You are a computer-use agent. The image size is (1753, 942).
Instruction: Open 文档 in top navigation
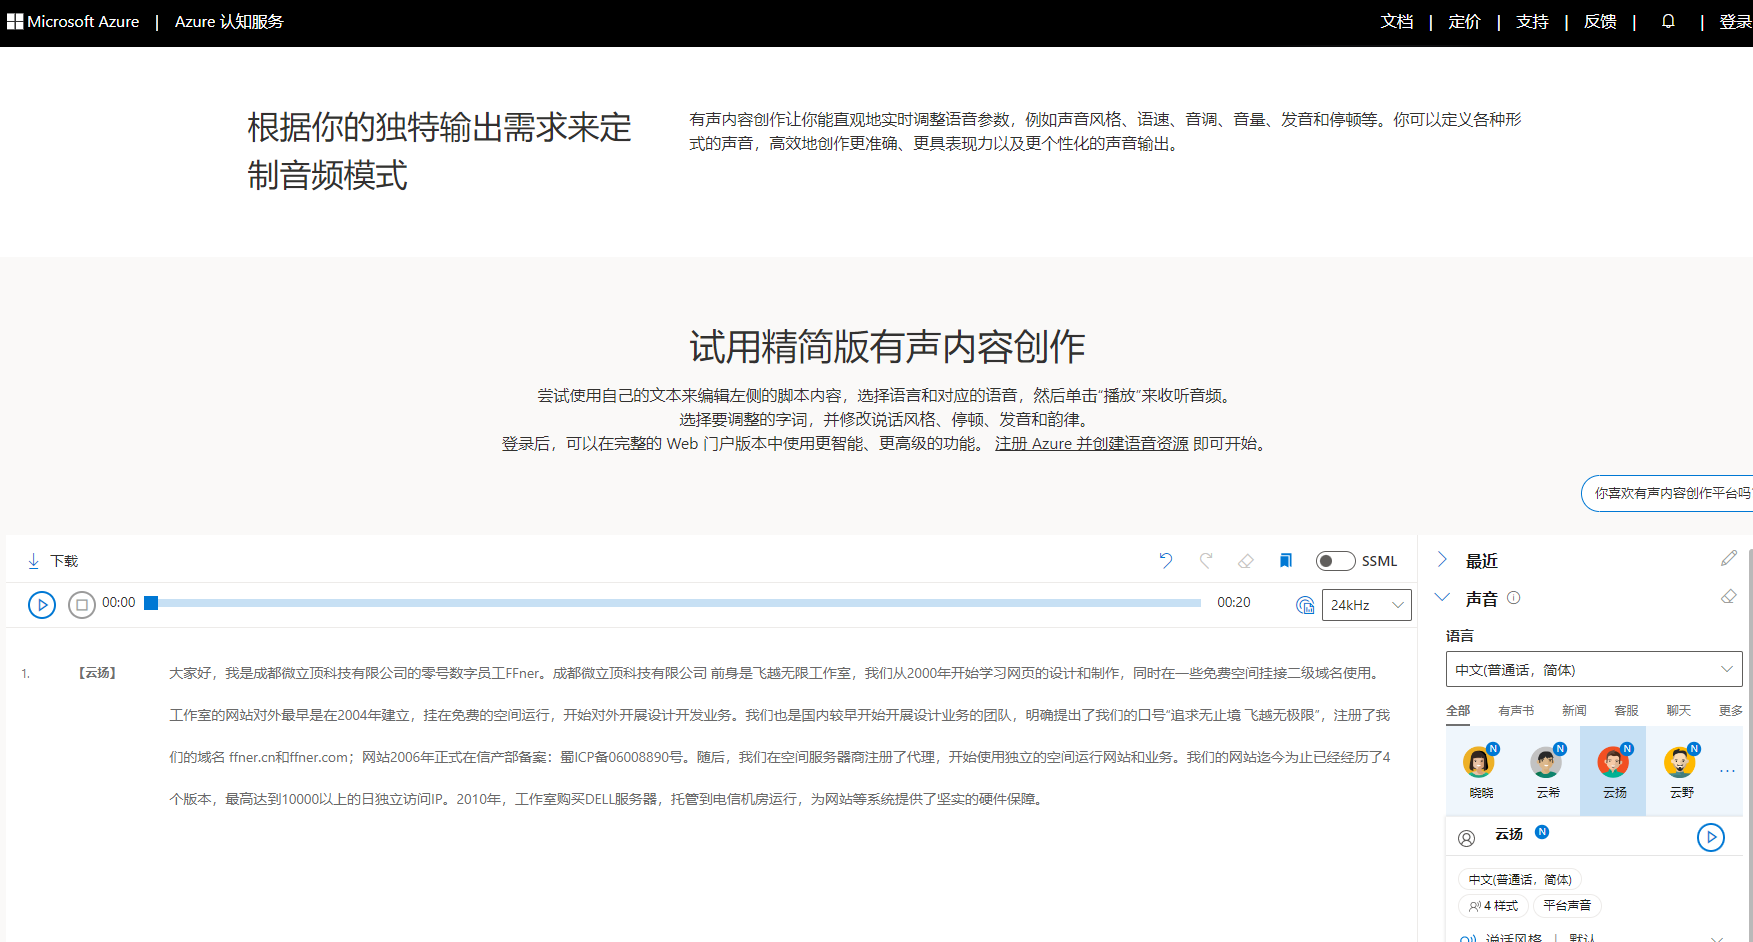pyautogui.click(x=1397, y=21)
